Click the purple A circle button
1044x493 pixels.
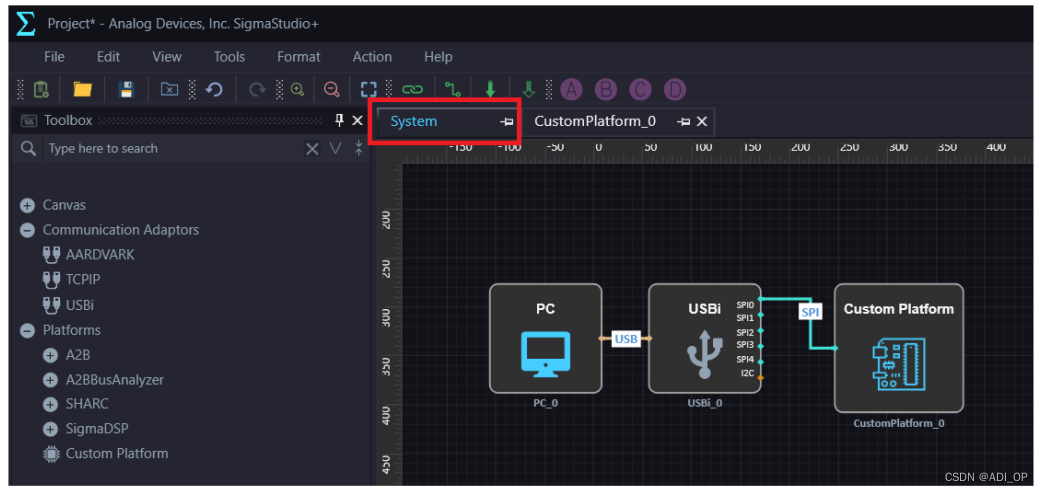pos(571,89)
